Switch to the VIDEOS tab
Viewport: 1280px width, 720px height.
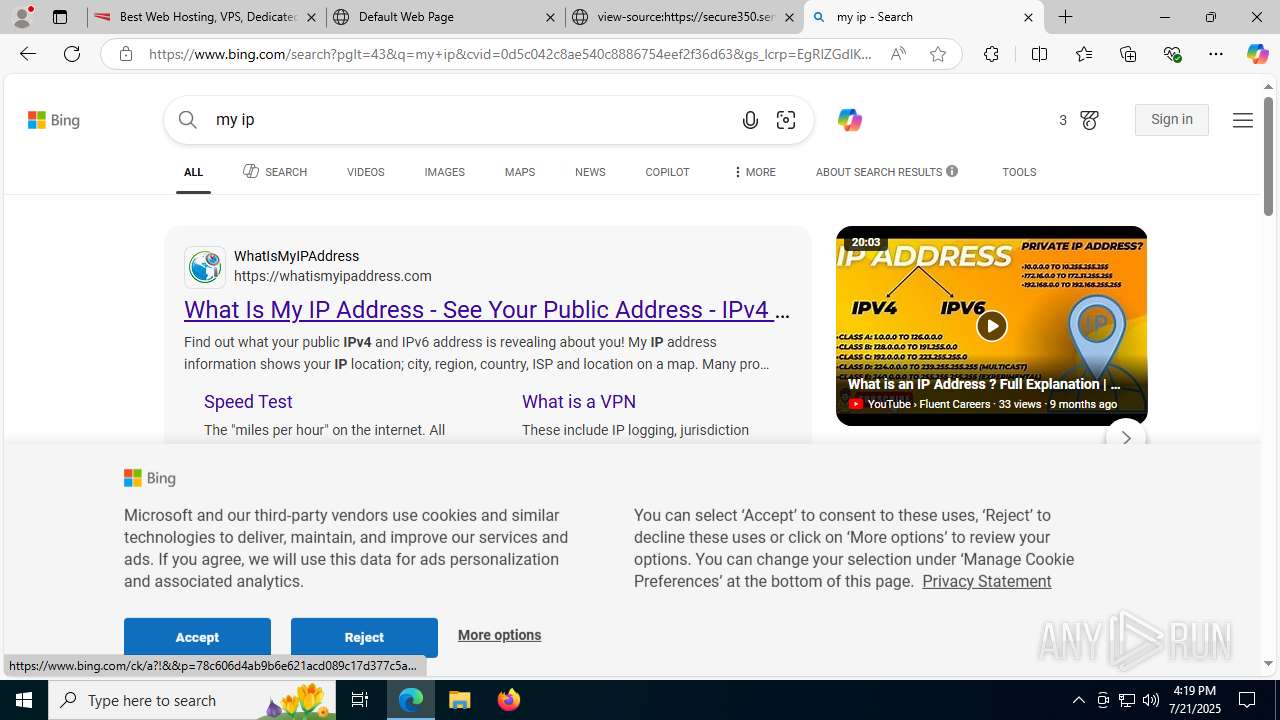pos(365,172)
